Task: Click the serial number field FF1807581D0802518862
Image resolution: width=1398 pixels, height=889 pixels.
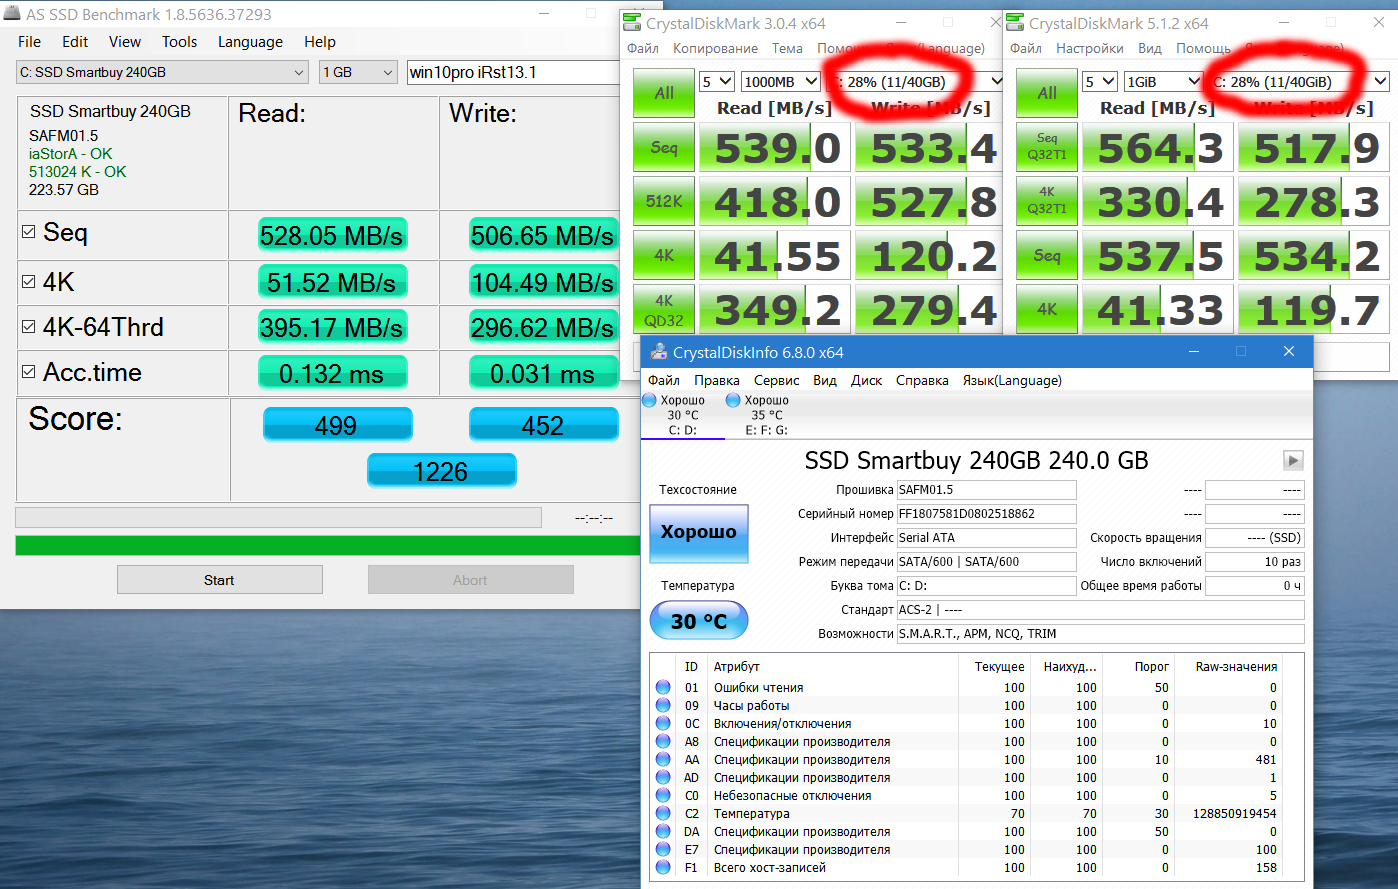Action: click(x=986, y=514)
